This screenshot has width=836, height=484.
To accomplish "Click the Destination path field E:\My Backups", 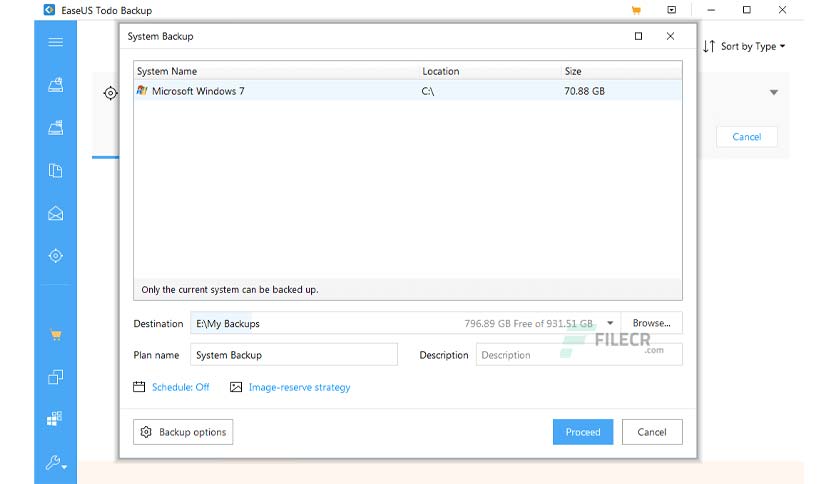I will (405, 323).
